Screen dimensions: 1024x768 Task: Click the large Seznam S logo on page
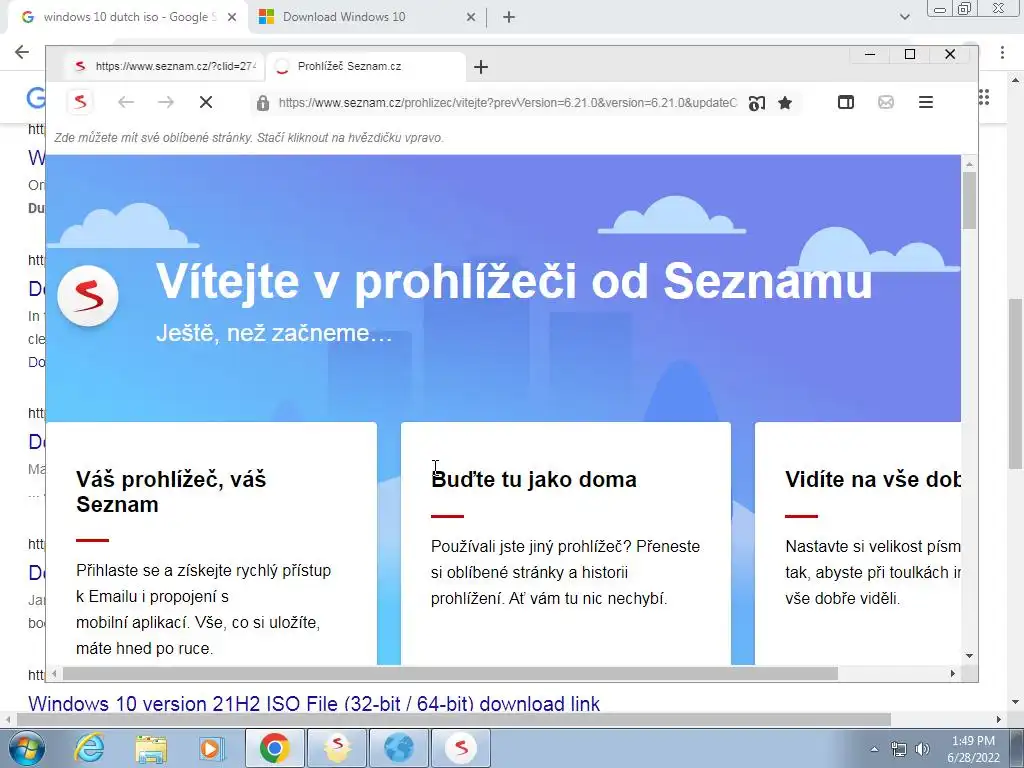[88, 296]
